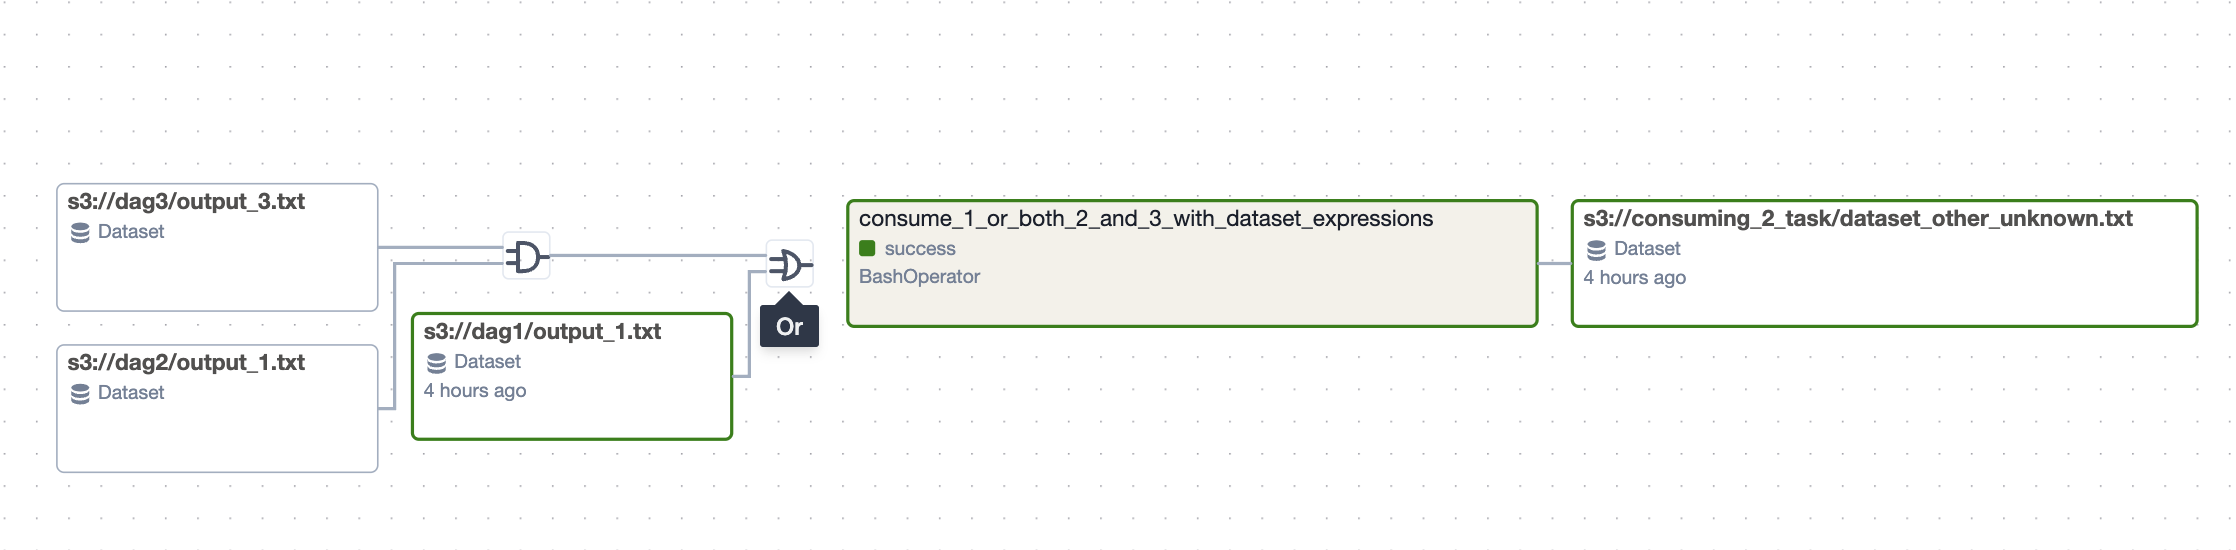Click database icon in dag3/output_3.txt node
The width and height of the screenshot is (2236, 550).
click(x=80, y=232)
